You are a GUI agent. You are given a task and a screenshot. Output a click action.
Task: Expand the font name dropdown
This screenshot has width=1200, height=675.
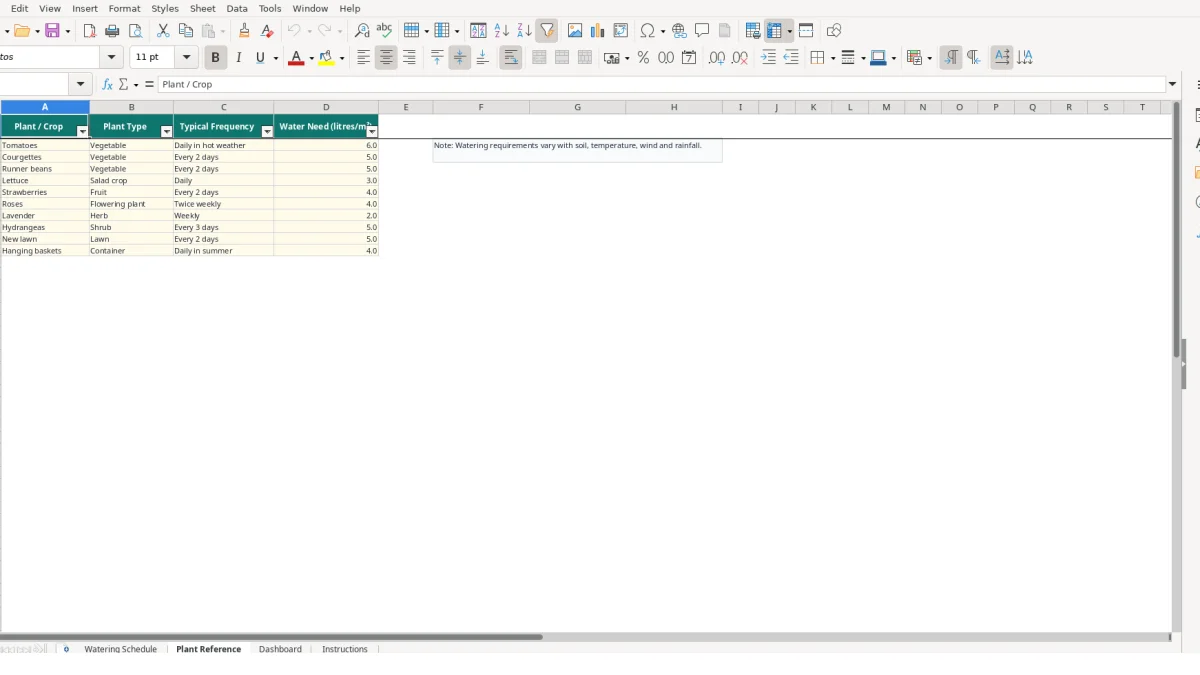tap(112, 58)
